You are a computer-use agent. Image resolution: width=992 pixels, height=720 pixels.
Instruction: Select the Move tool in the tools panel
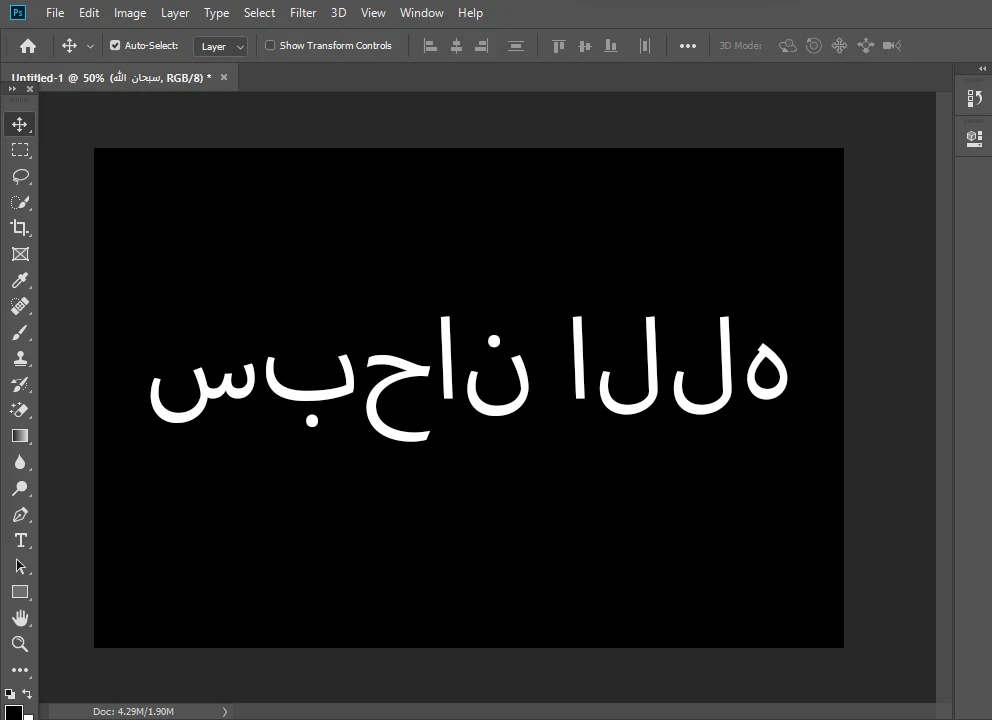[x=20, y=124]
